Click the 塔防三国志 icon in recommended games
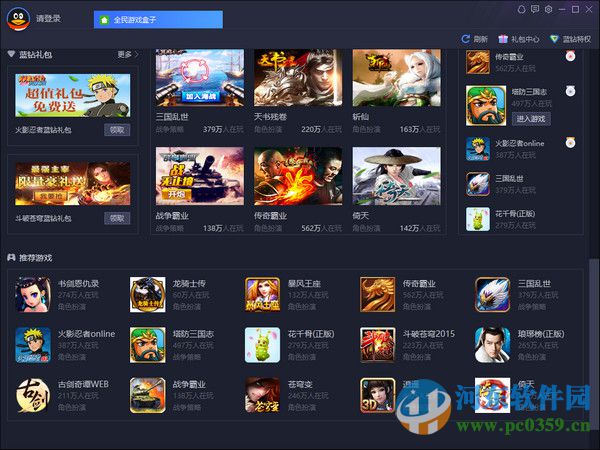This screenshot has width=600, height=450. pos(148,345)
